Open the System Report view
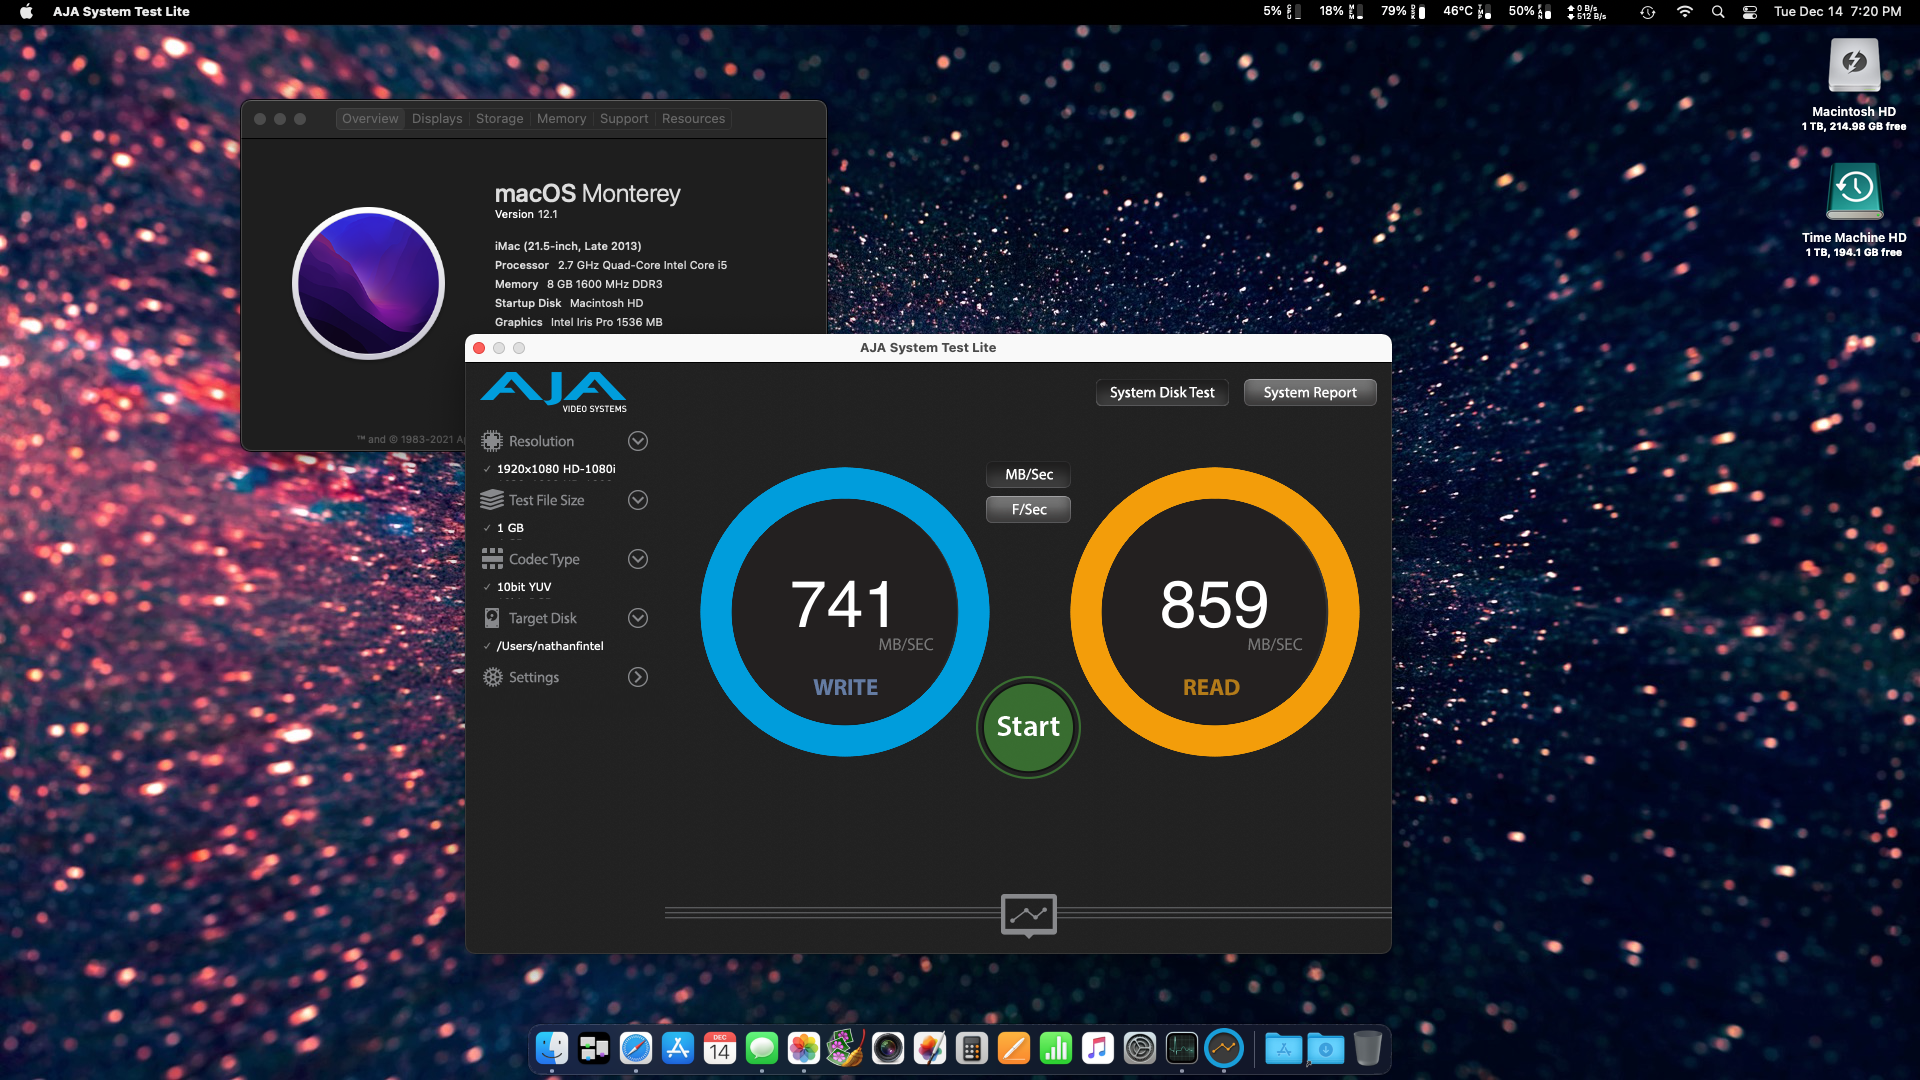The height and width of the screenshot is (1080, 1920). click(x=1309, y=393)
